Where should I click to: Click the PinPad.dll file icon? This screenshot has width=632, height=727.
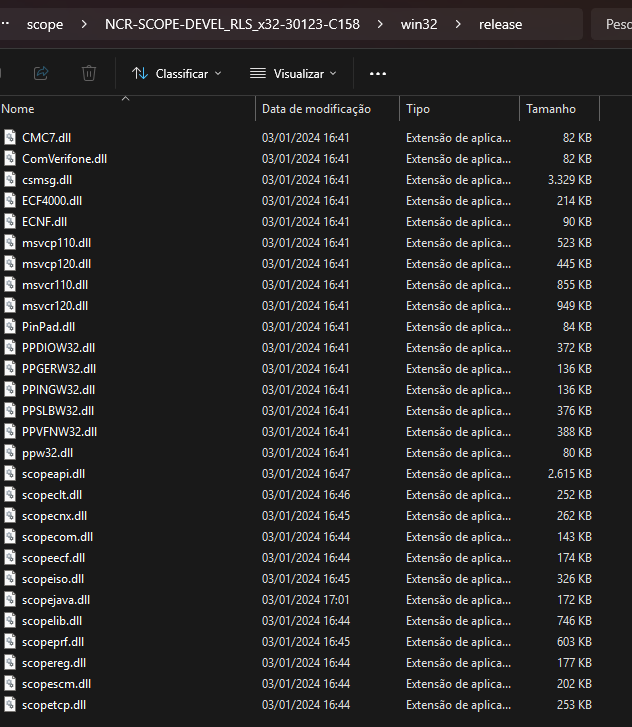pos(10,327)
